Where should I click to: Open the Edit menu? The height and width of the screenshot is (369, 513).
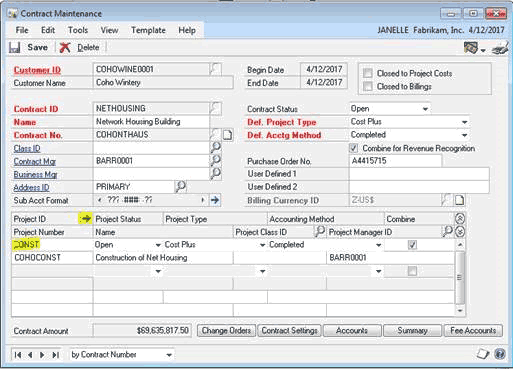[48, 30]
